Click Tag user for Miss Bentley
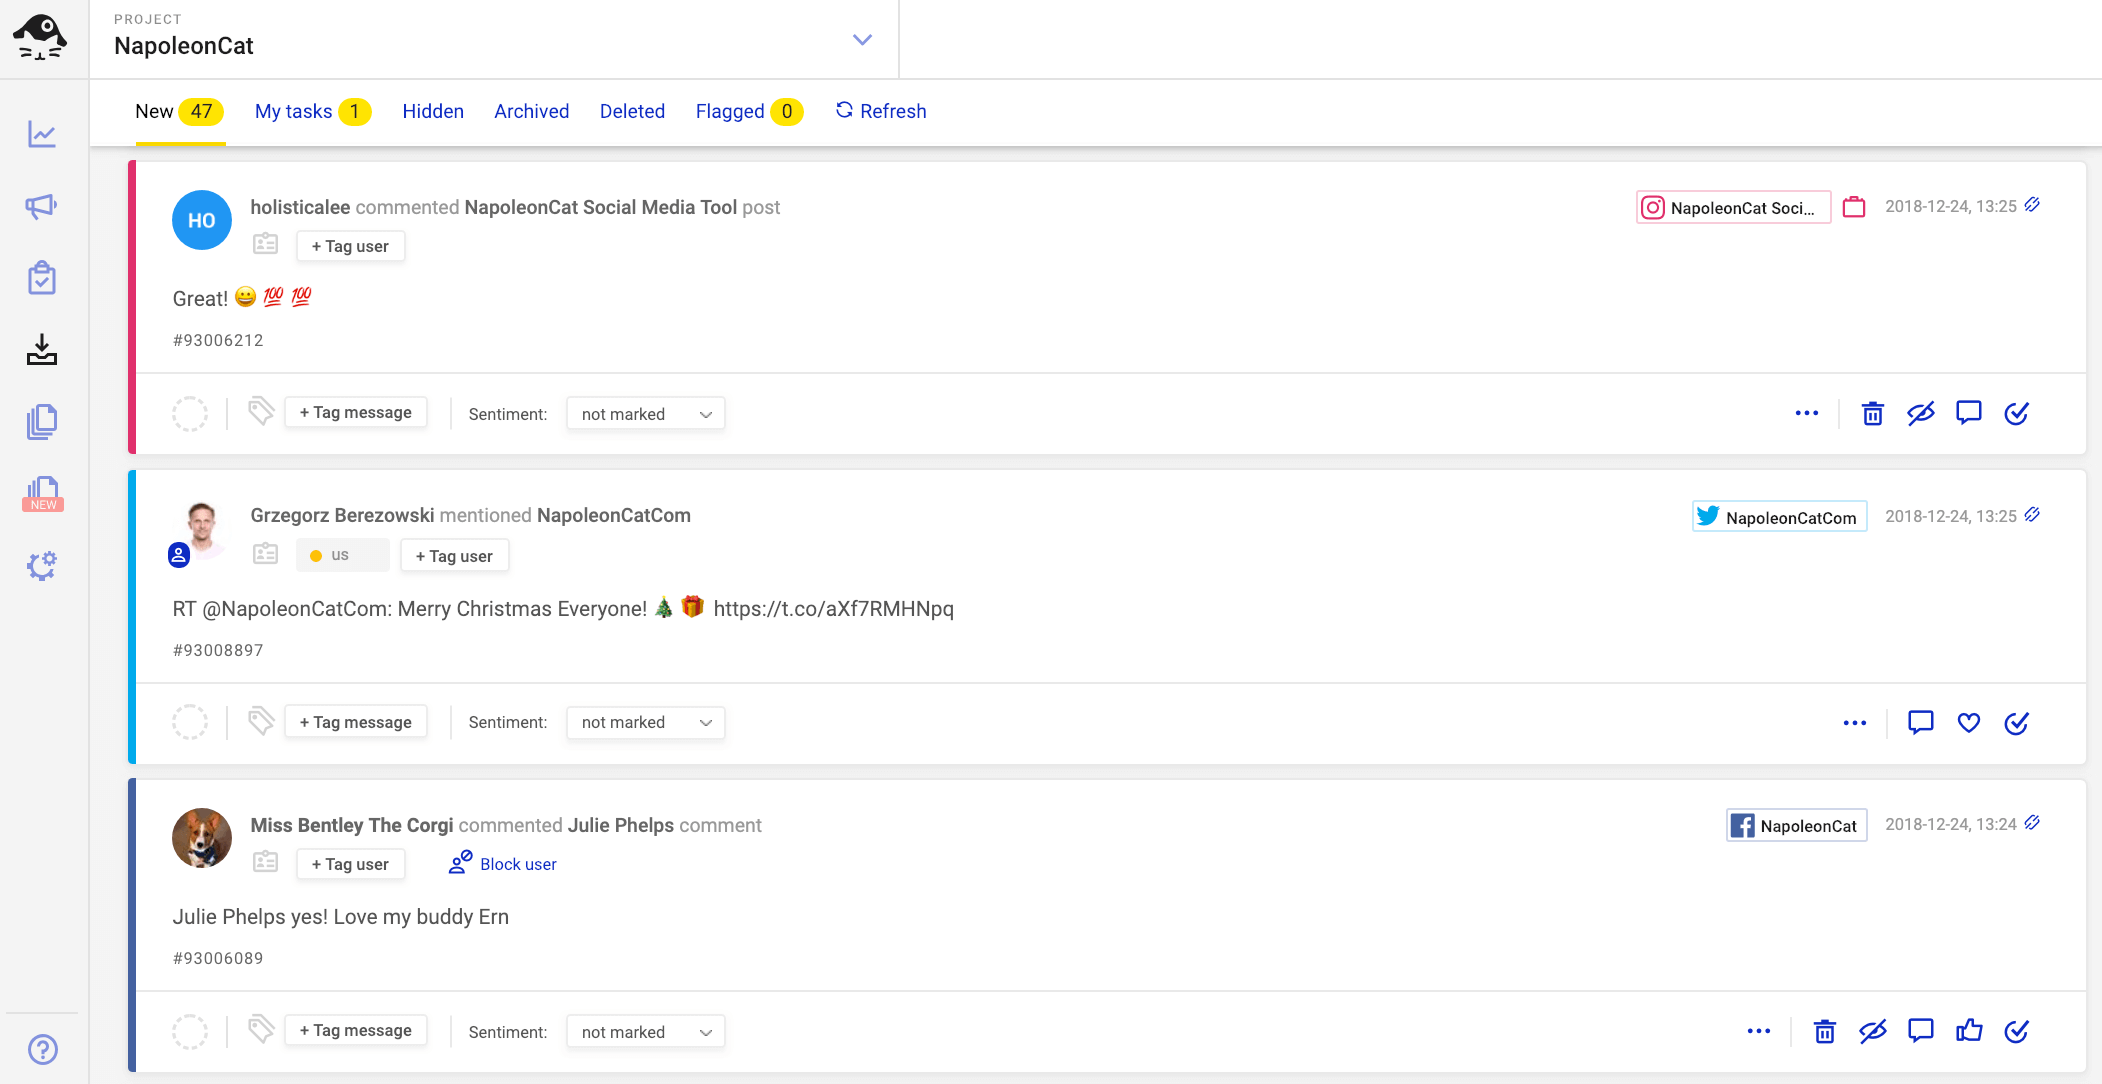 [x=350, y=864]
